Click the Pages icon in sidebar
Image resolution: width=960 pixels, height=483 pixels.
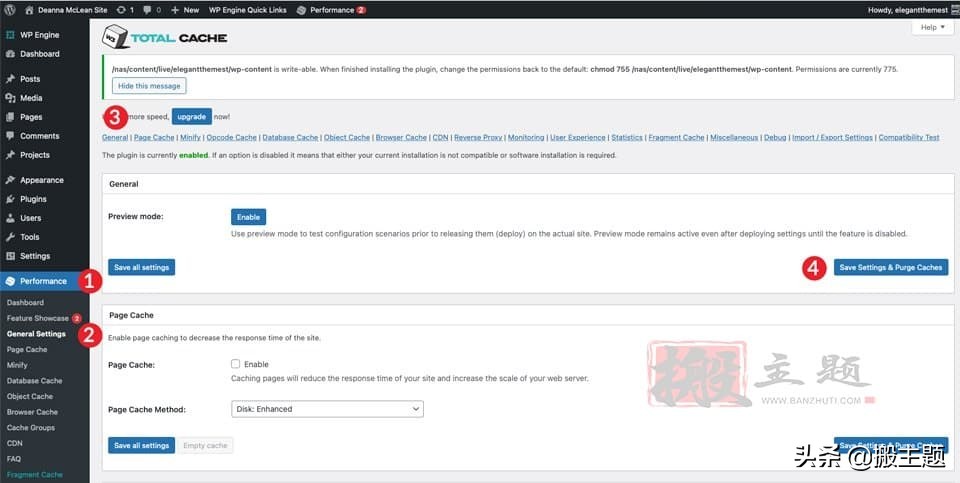(x=10, y=117)
